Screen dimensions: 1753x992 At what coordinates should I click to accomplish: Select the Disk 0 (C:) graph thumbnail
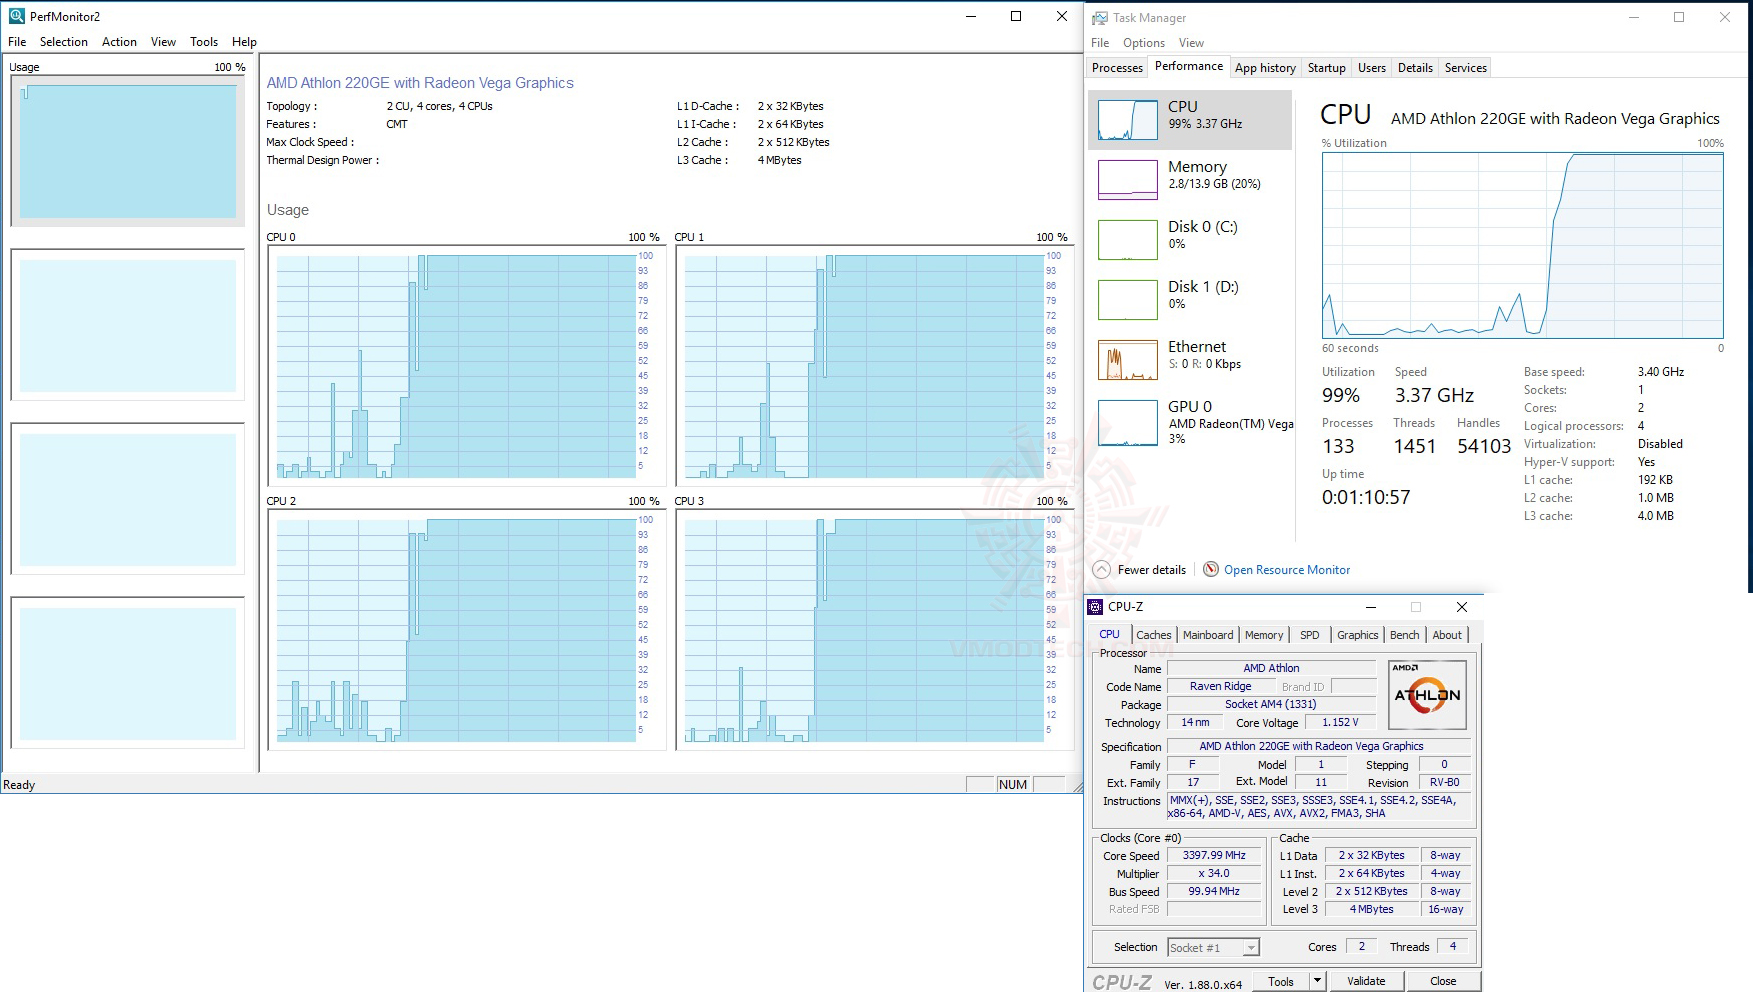pos(1128,240)
